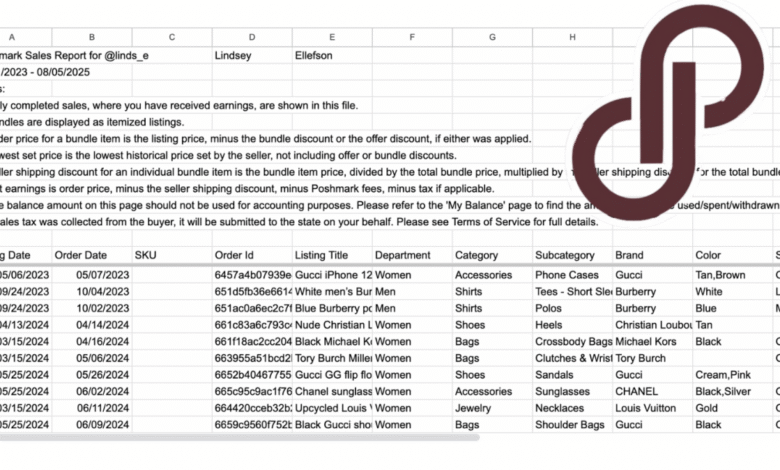
Task: Select column F header
Action: [412, 37]
